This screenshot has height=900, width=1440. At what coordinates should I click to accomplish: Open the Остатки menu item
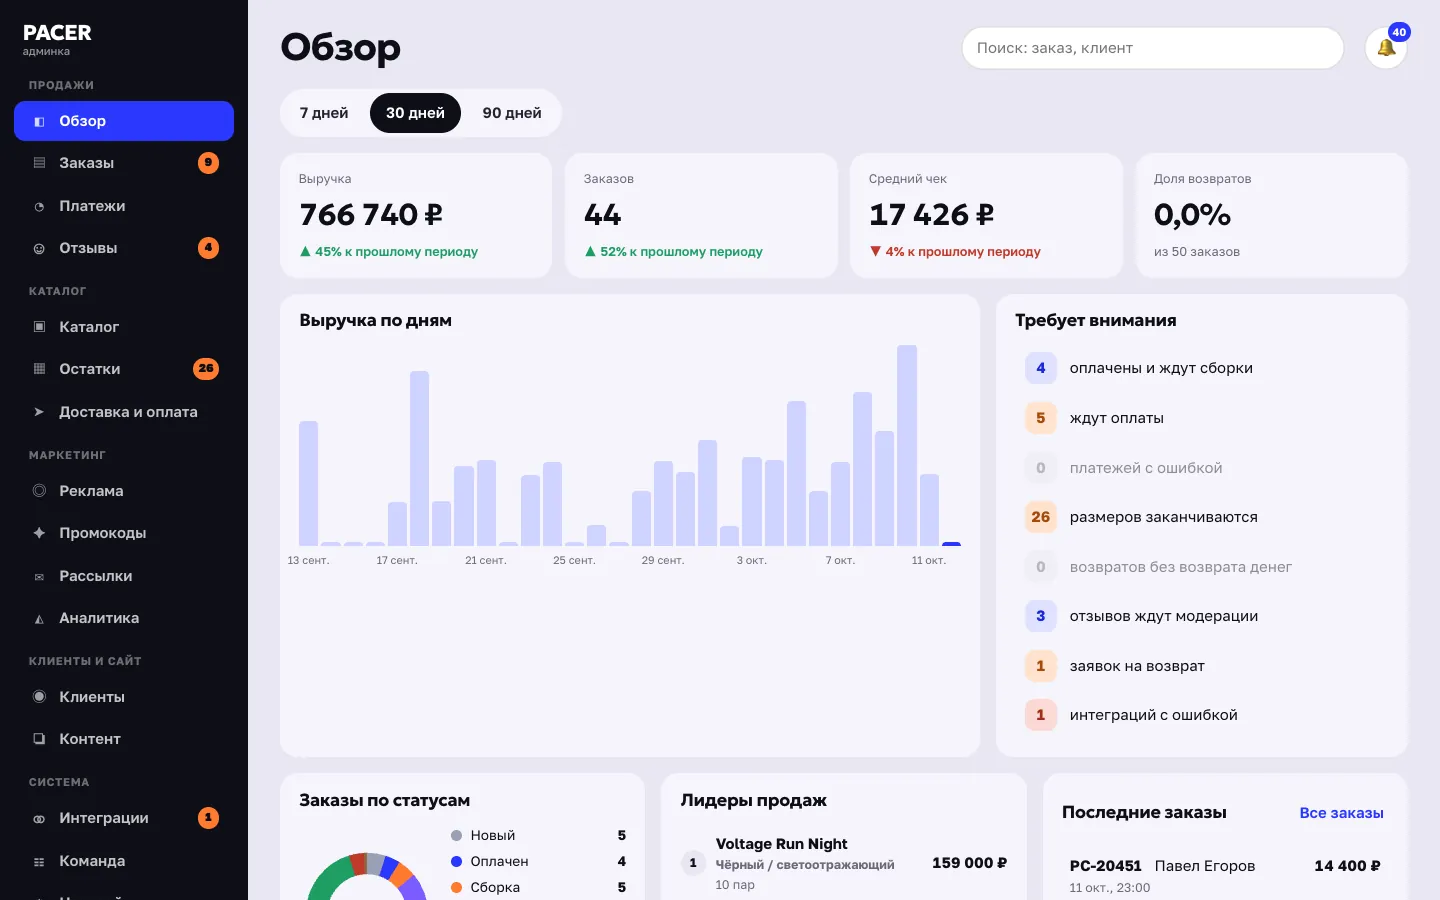click(124, 369)
